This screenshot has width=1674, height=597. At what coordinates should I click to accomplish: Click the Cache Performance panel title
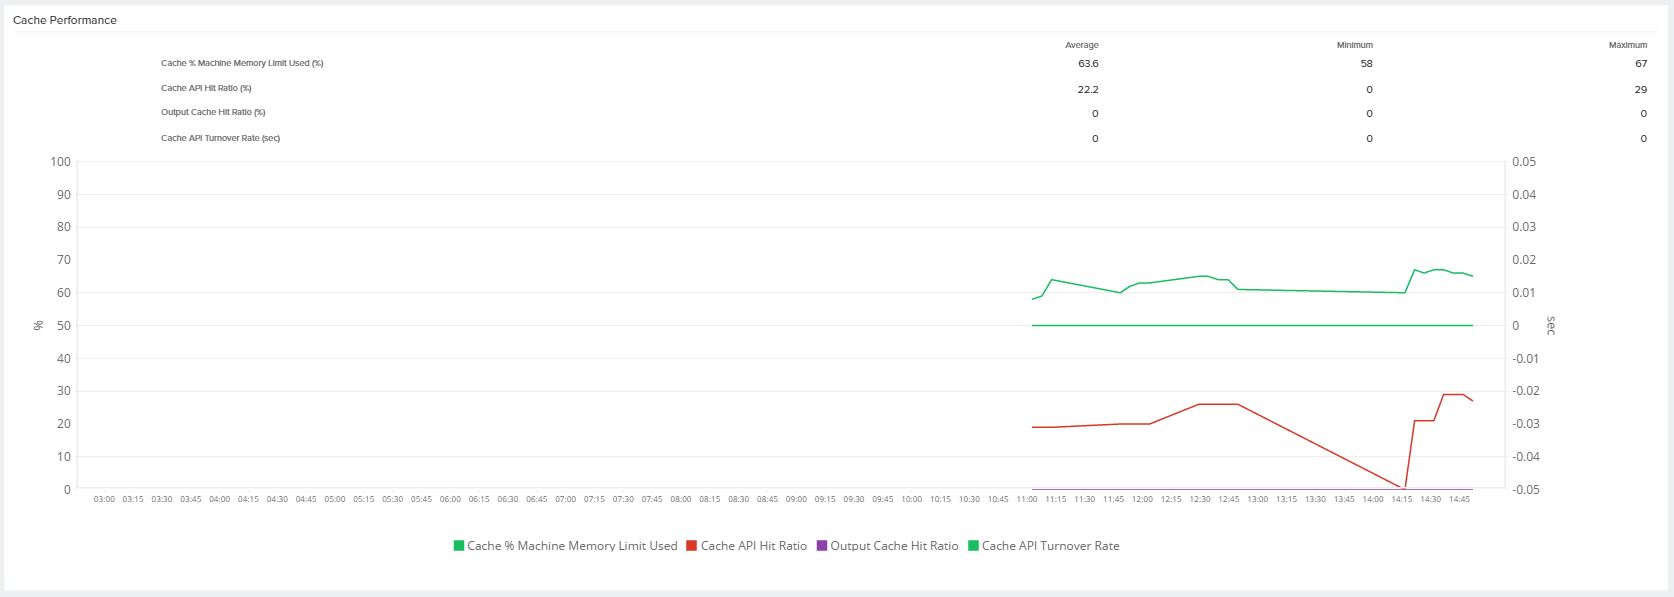tap(65, 20)
